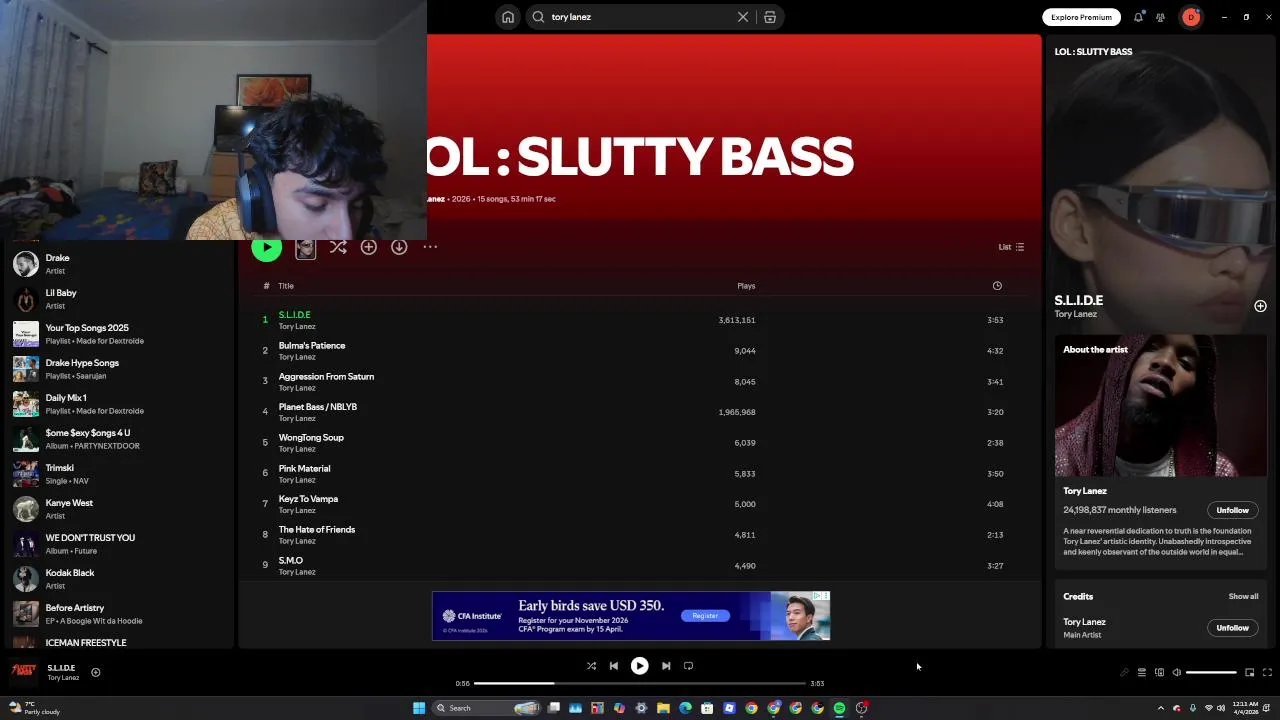Open the Browse icon beside search

(770, 17)
